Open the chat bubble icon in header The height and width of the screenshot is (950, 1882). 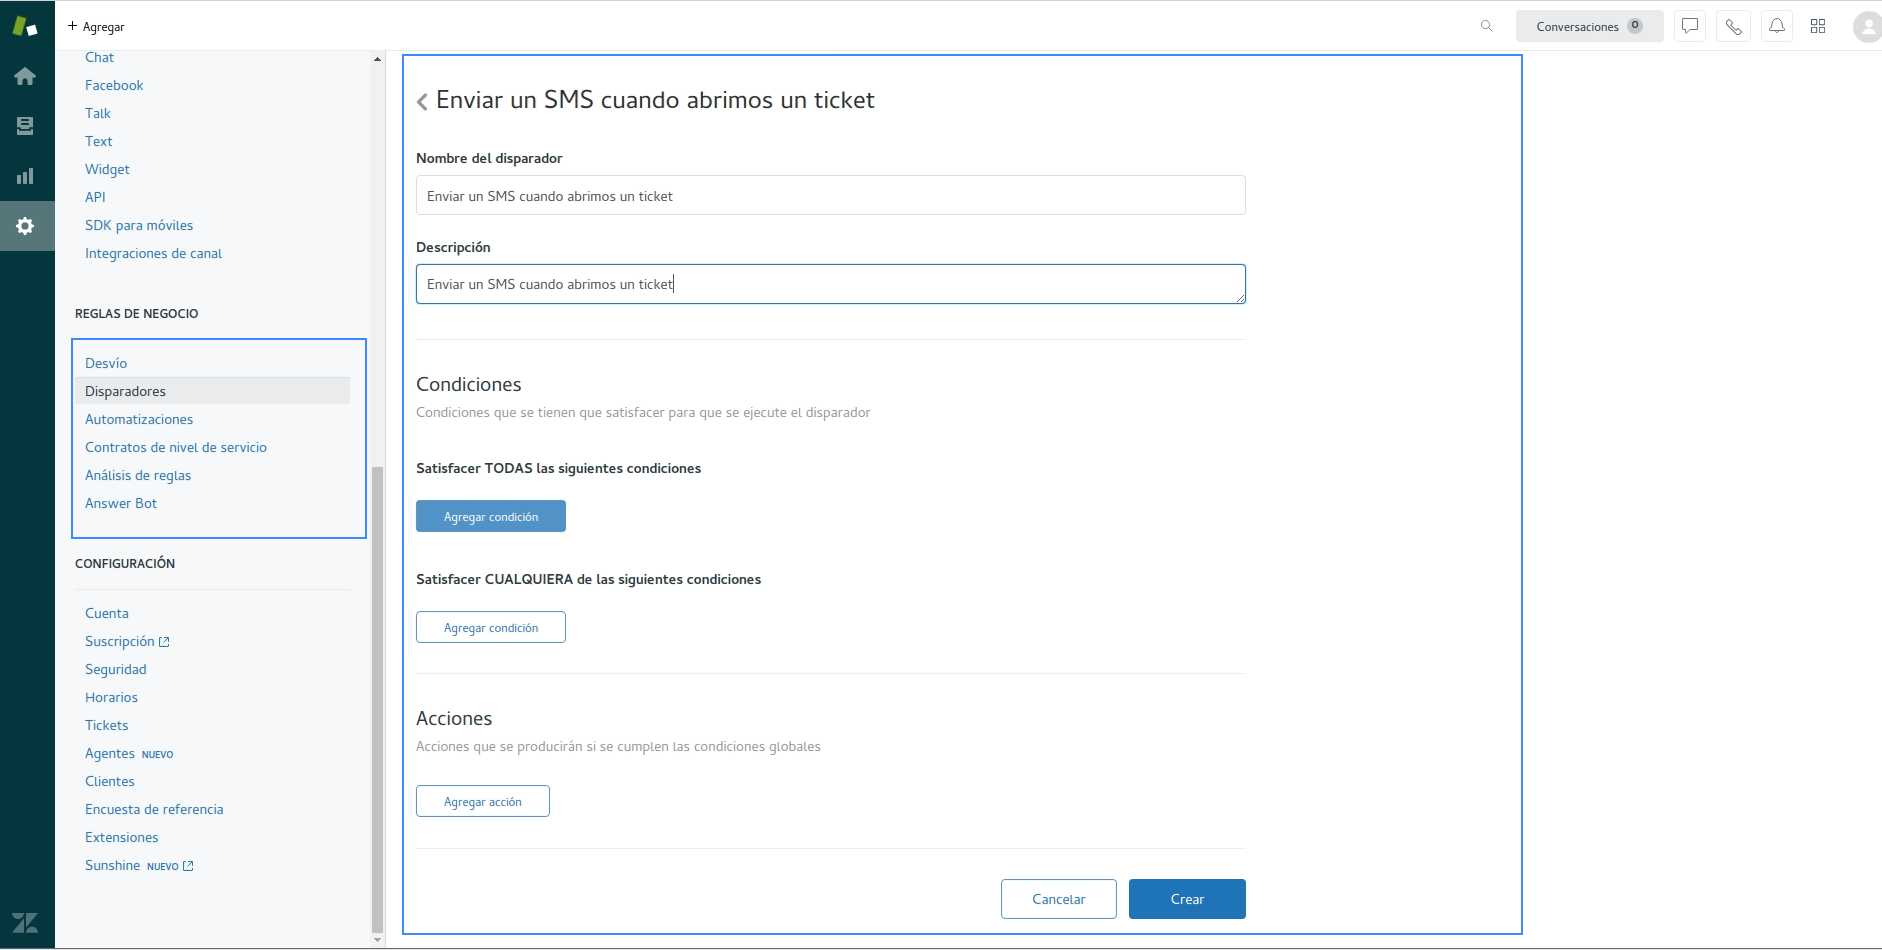tap(1690, 26)
